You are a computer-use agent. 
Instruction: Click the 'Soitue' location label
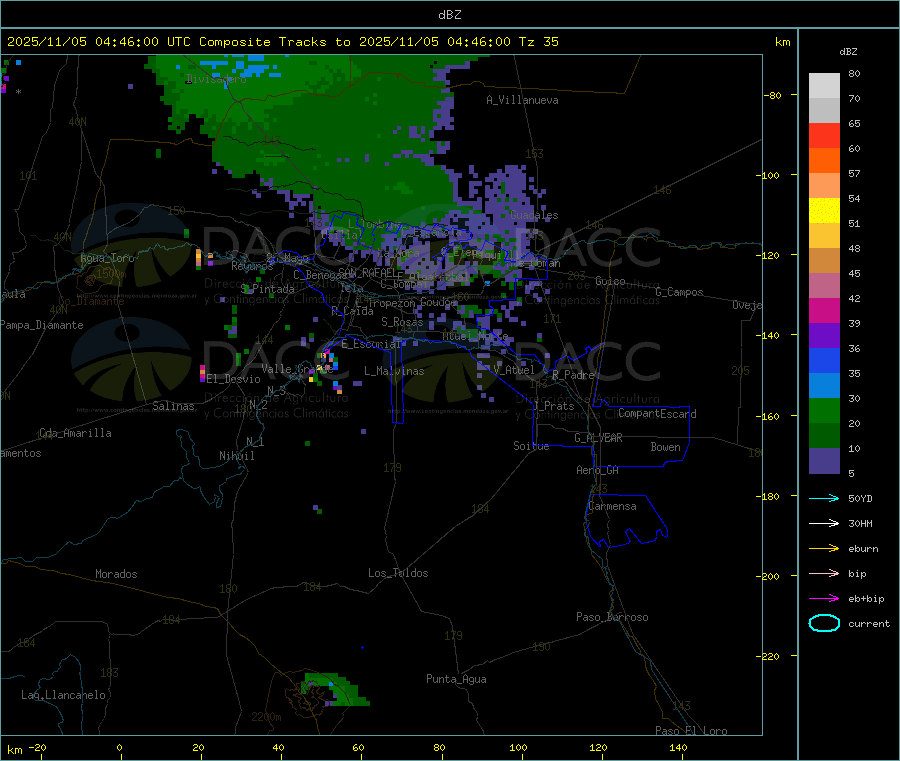(x=531, y=446)
